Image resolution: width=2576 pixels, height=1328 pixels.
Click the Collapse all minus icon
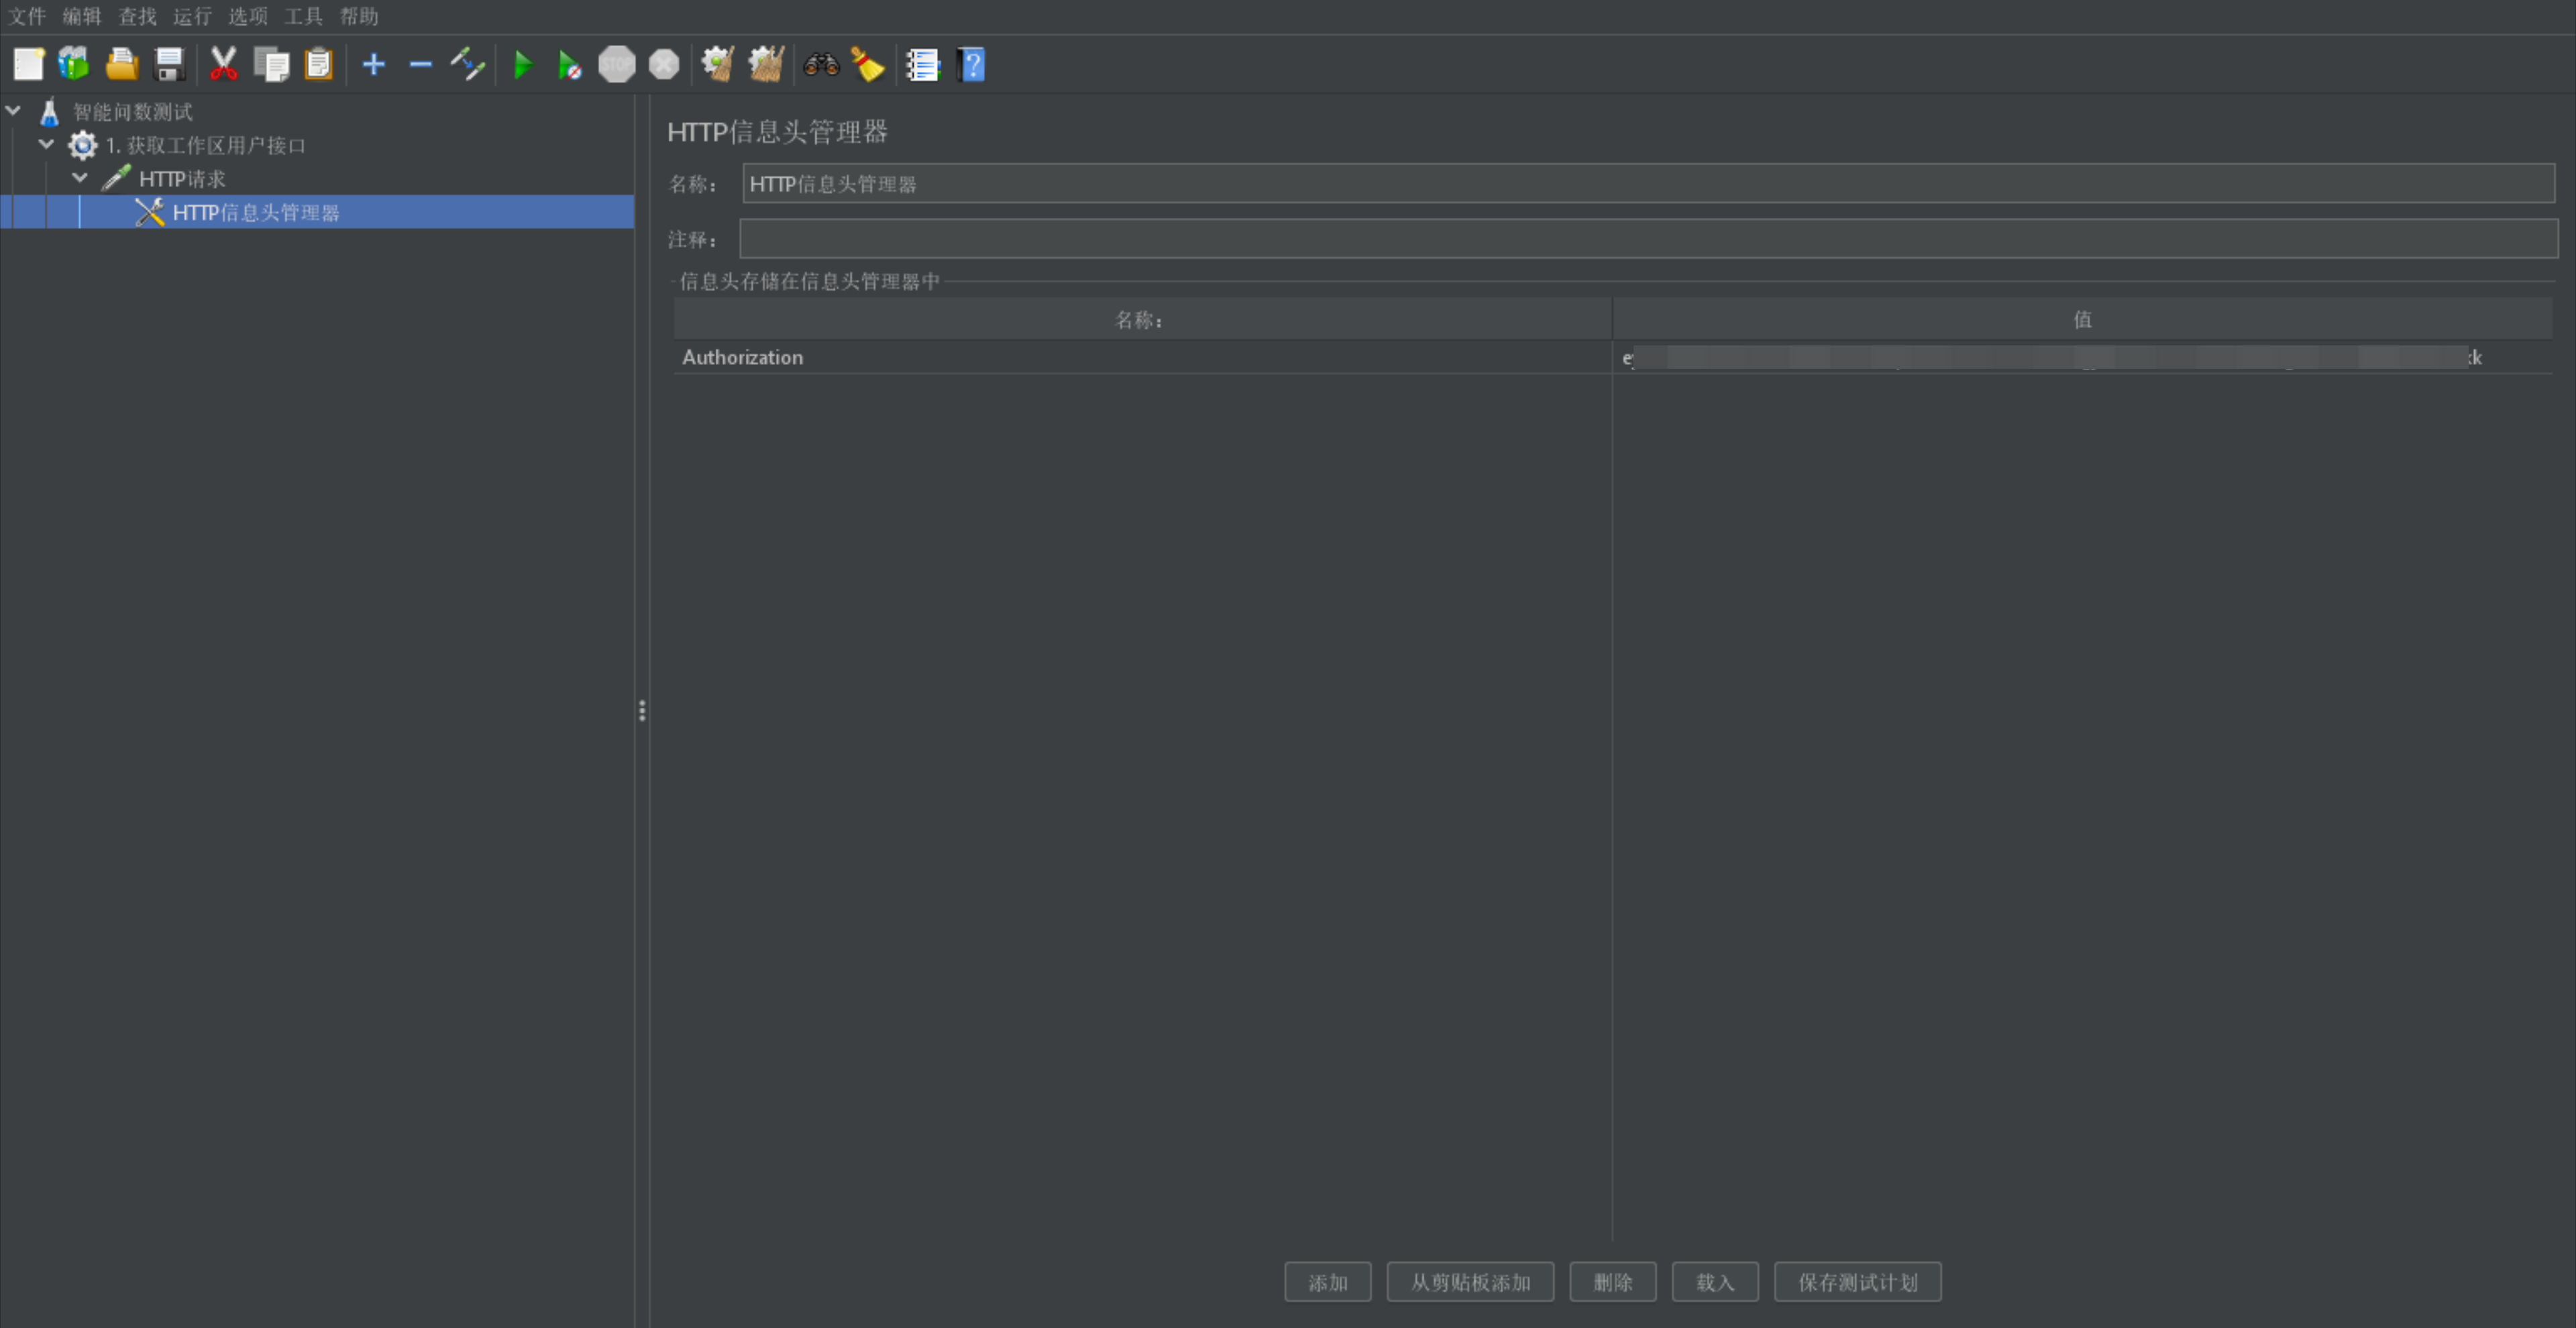[421, 65]
